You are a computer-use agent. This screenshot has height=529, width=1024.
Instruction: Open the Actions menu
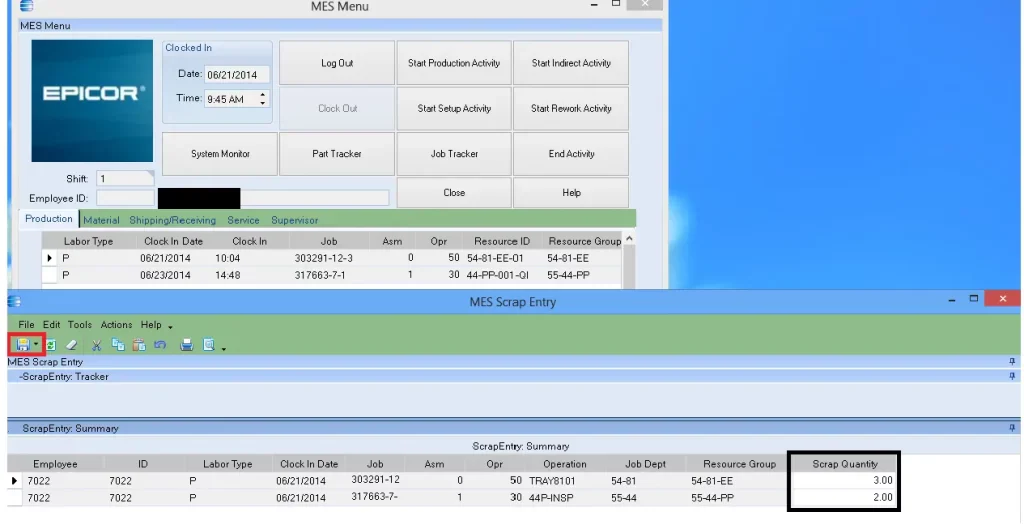point(116,325)
